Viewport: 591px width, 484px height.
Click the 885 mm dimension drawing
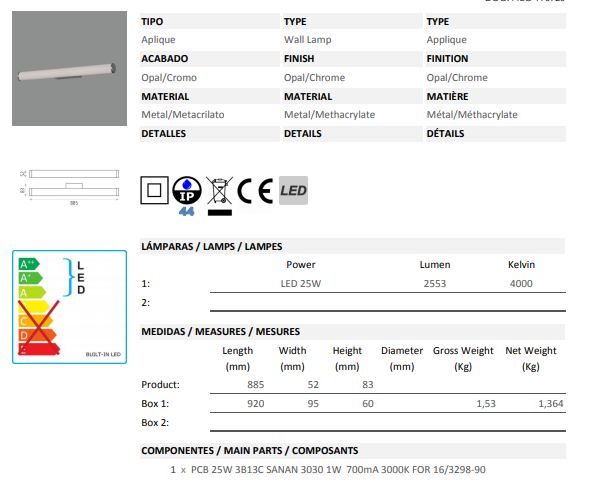point(70,187)
